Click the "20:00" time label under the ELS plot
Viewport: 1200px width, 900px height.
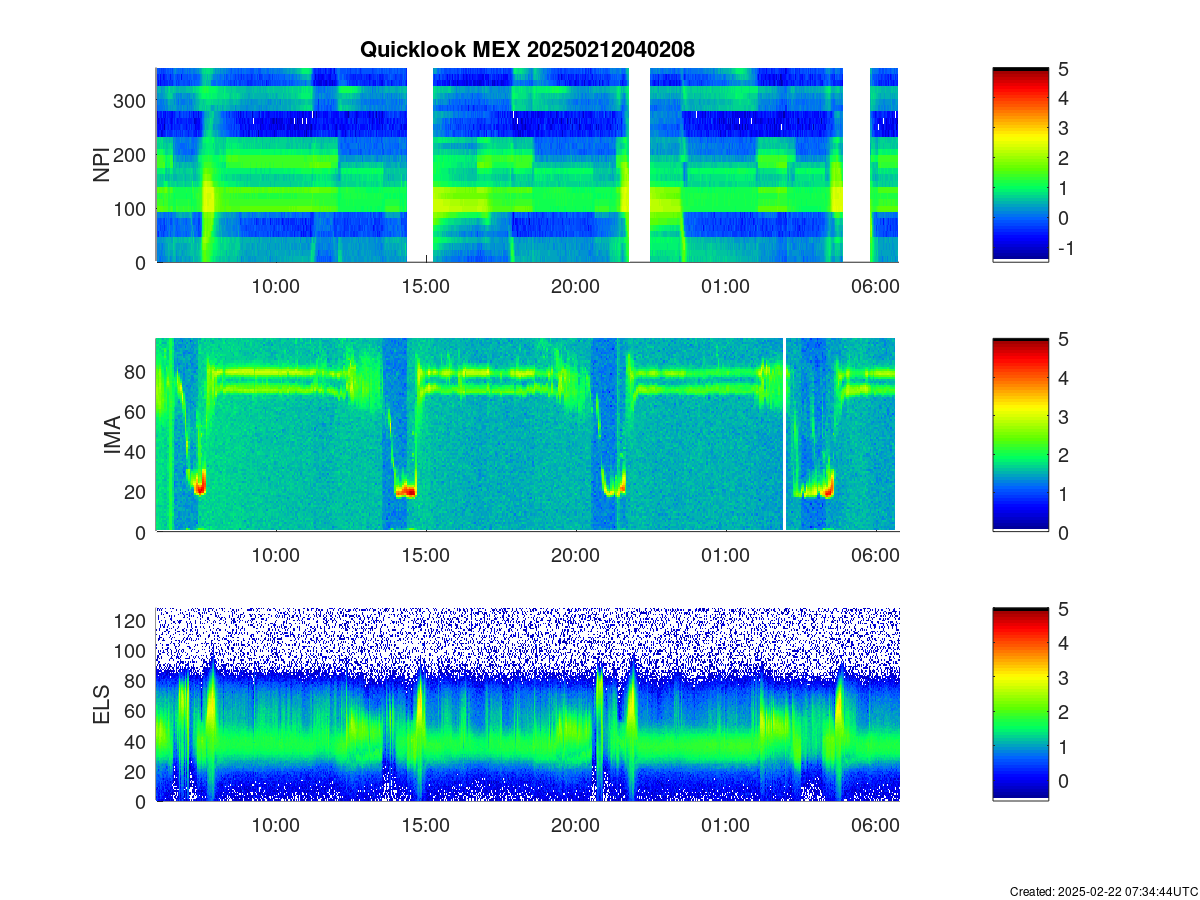pyautogui.click(x=576, y=825)
